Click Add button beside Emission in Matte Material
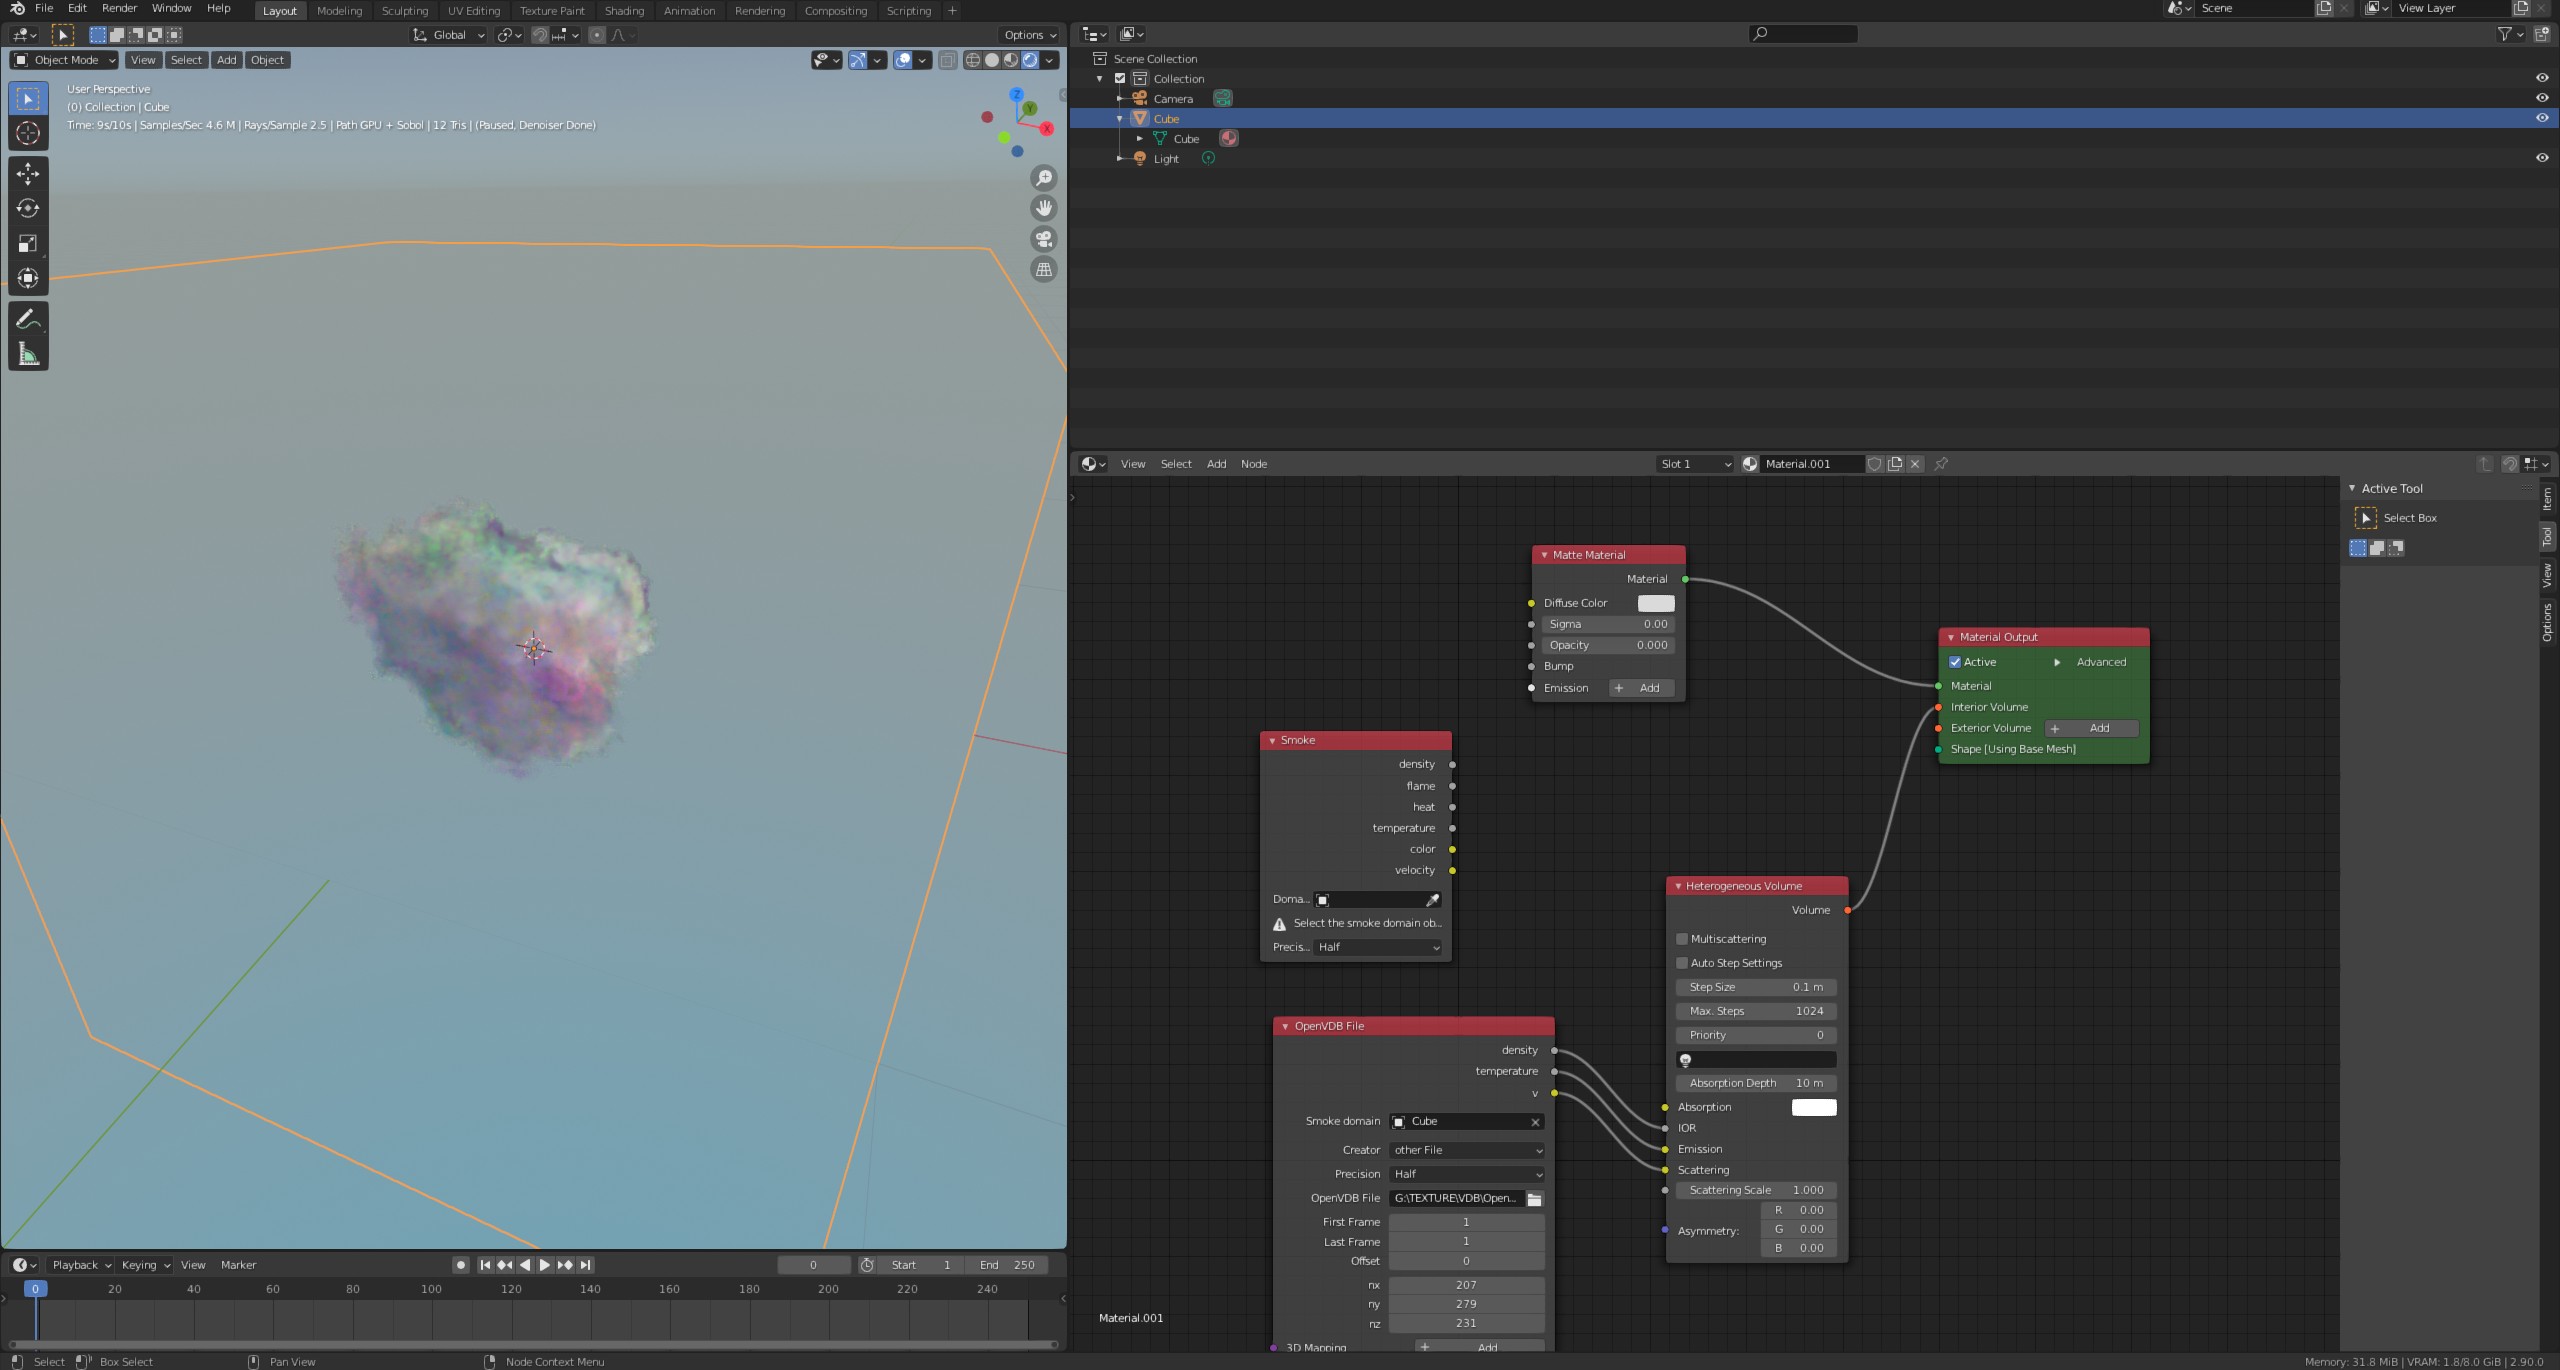The height and width of the screenshot is (1370, 2560). click(1641, 688)
